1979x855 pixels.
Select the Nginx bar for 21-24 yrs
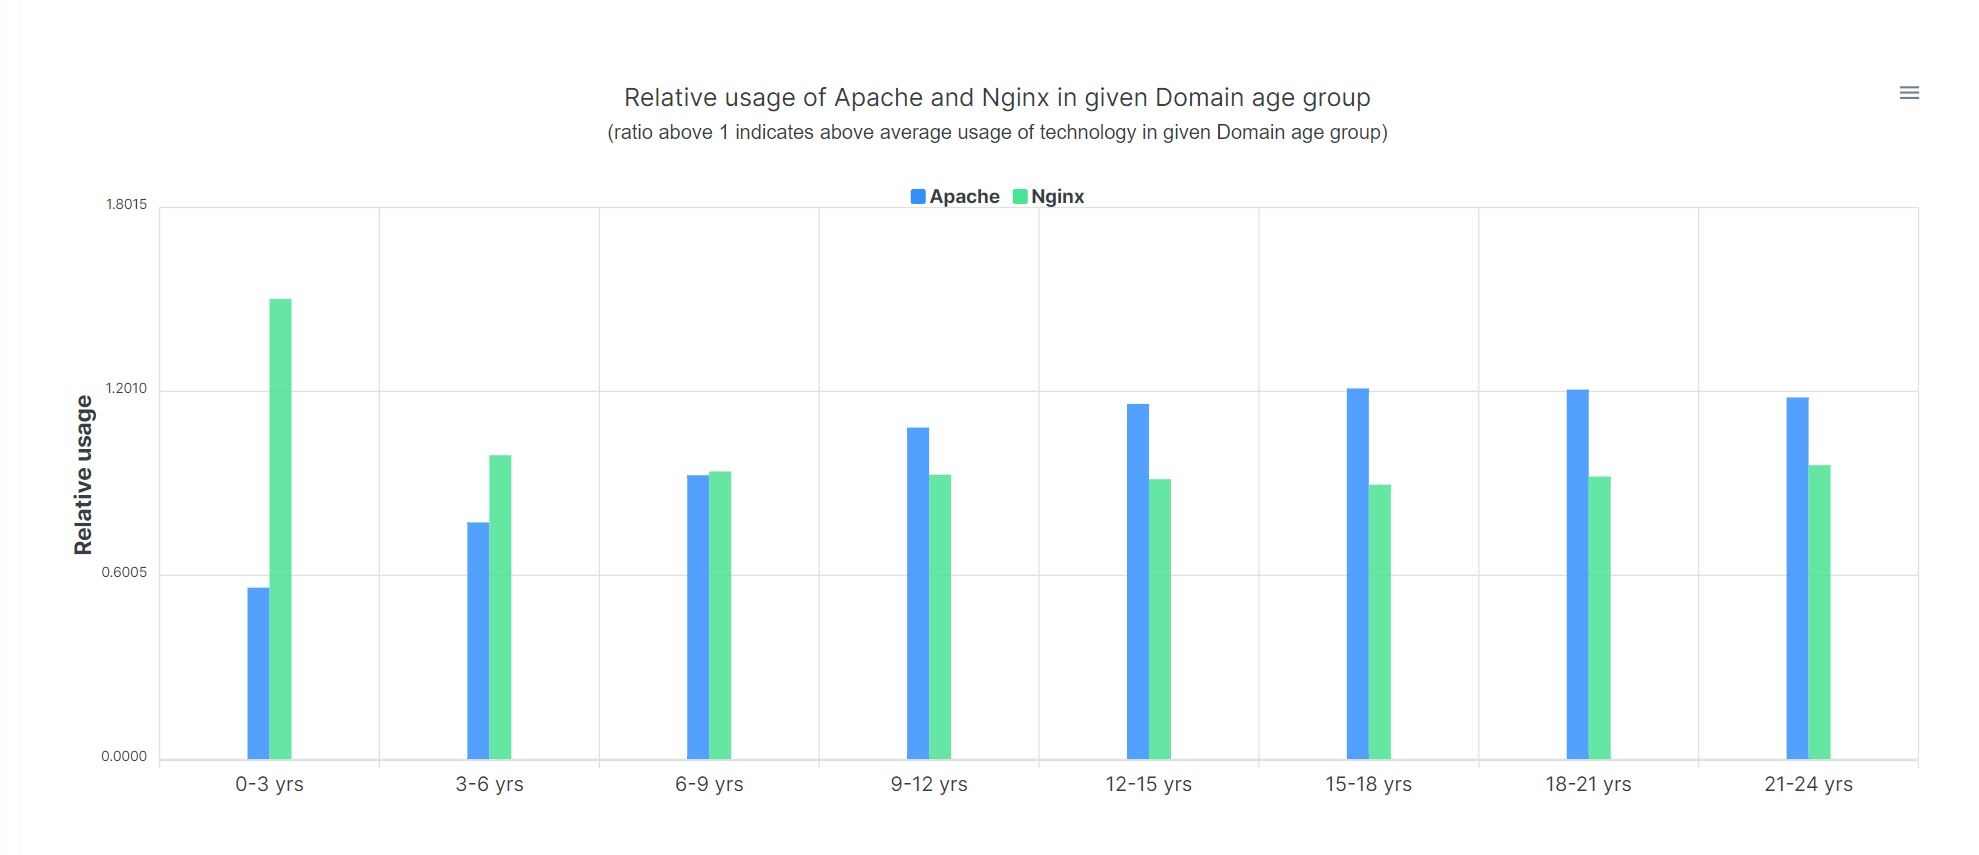1820,612
